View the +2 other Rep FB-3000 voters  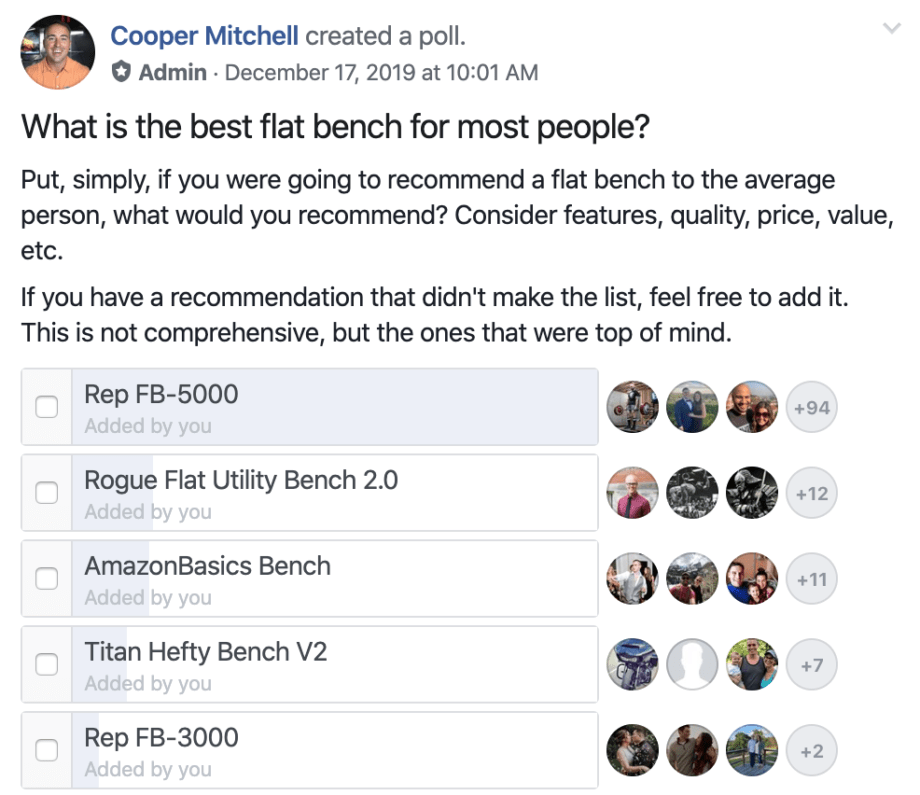(x=811, y=750)
